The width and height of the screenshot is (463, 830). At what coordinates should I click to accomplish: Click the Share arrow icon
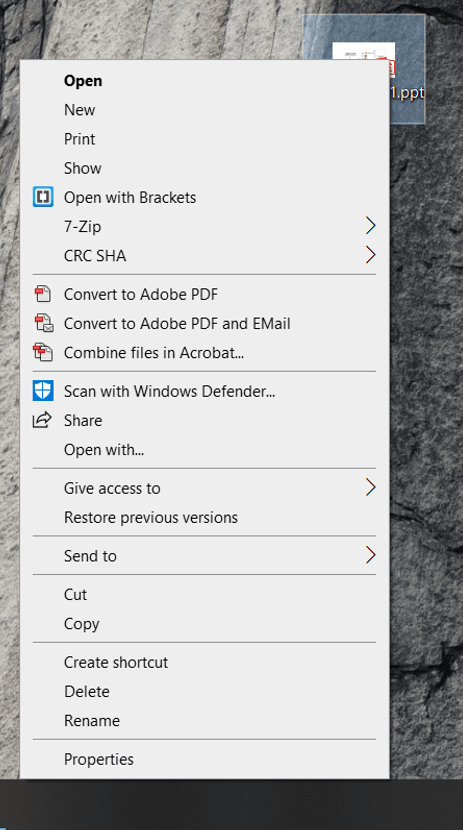pyautogui.click(x=42, y=420)
